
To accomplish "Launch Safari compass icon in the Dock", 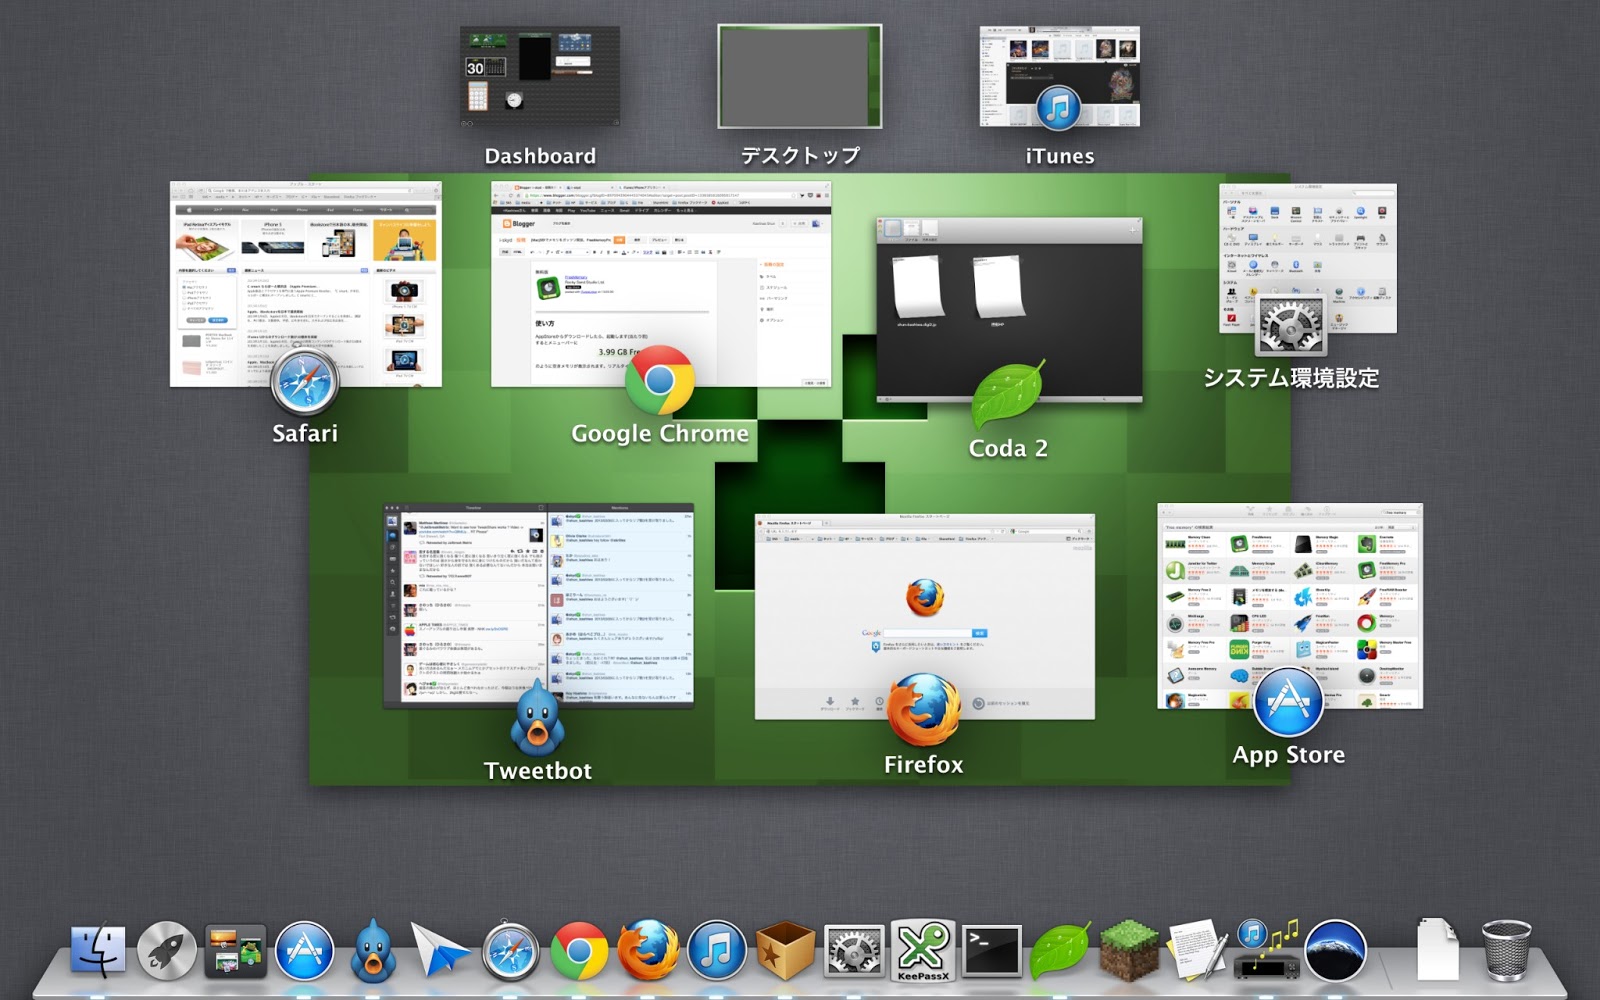I will 510,950.
